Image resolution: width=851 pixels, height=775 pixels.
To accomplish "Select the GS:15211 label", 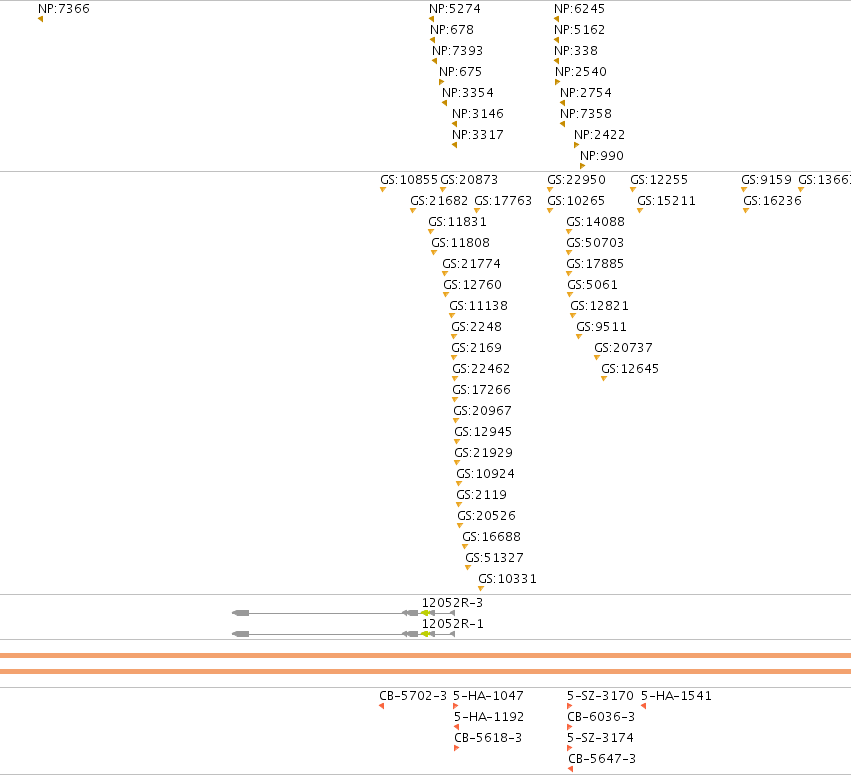I will [666, 201].
